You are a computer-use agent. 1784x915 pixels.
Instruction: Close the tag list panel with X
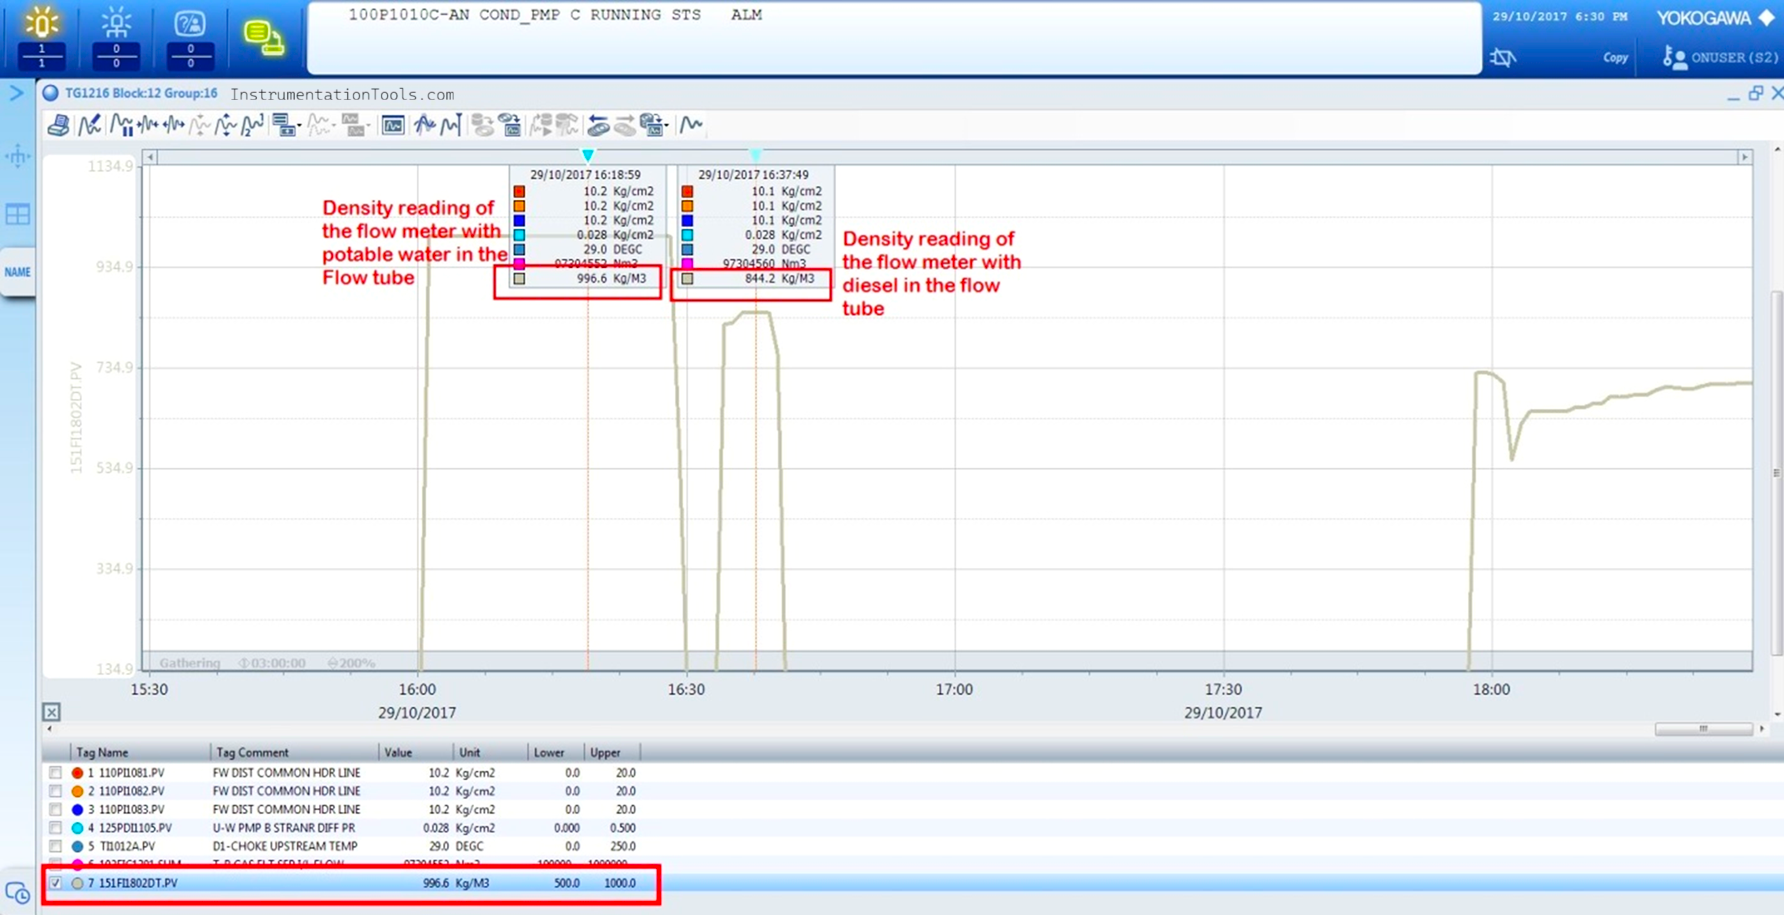pyautogui.click(x=51, y=712)
